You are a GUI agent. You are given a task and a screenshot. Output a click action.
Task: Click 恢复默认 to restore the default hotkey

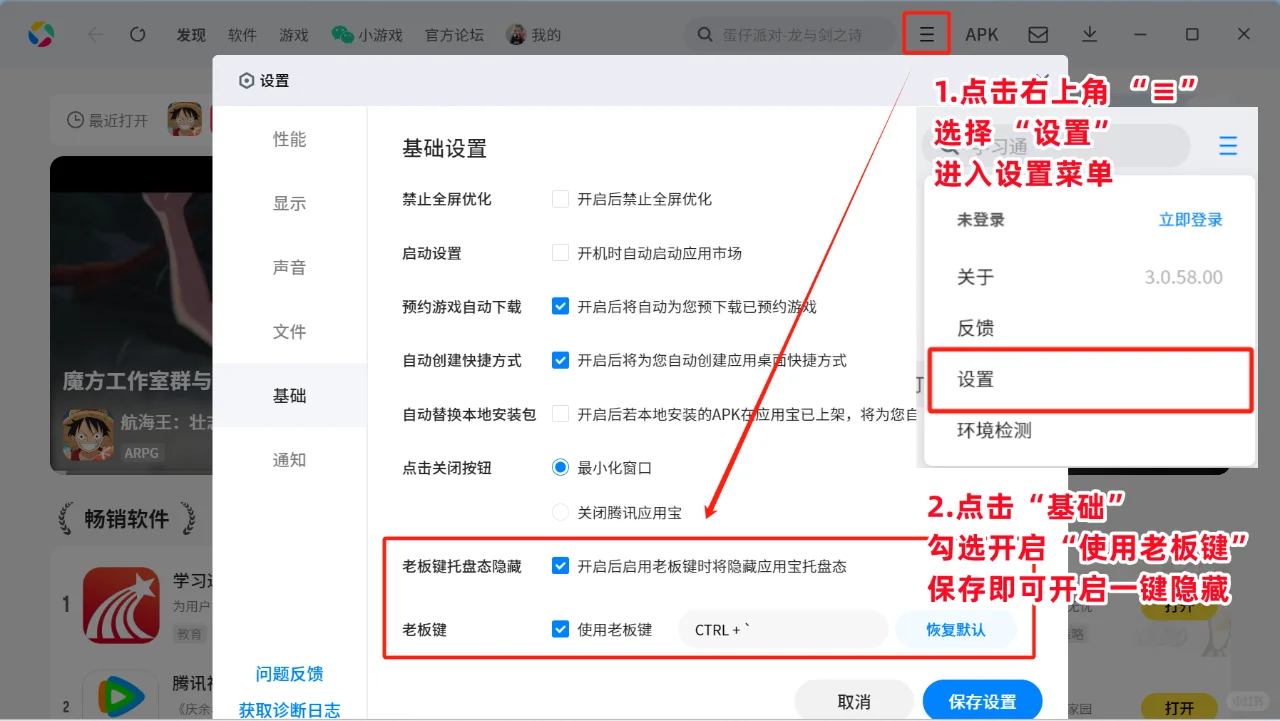coord(956,629)
